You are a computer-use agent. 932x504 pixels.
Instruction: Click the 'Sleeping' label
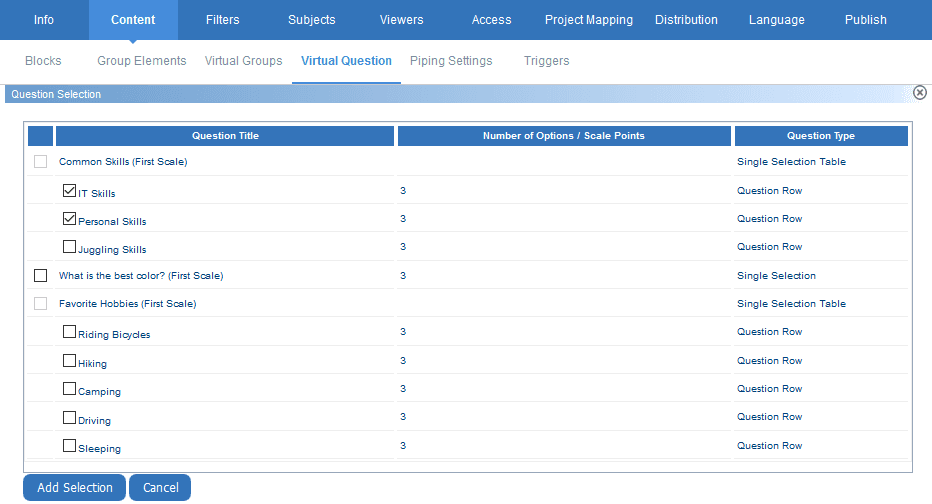pos(99,449)
